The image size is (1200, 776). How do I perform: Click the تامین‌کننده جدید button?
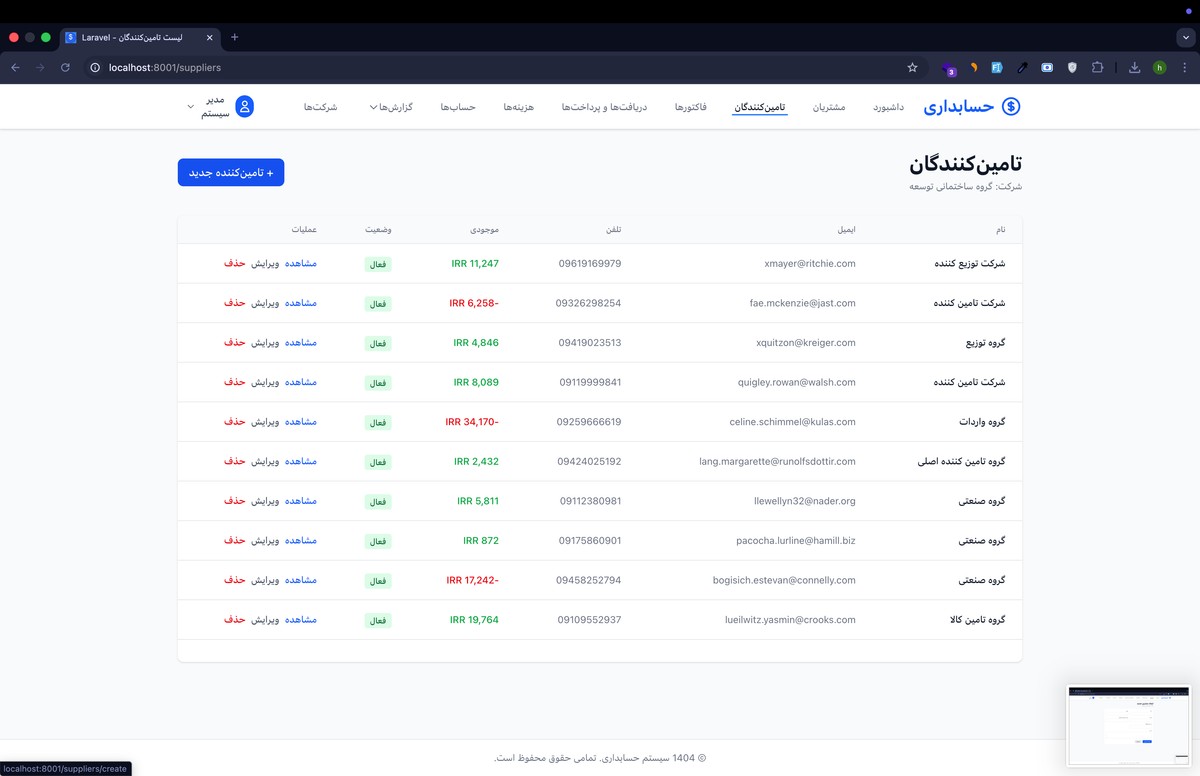pos(230,172)
